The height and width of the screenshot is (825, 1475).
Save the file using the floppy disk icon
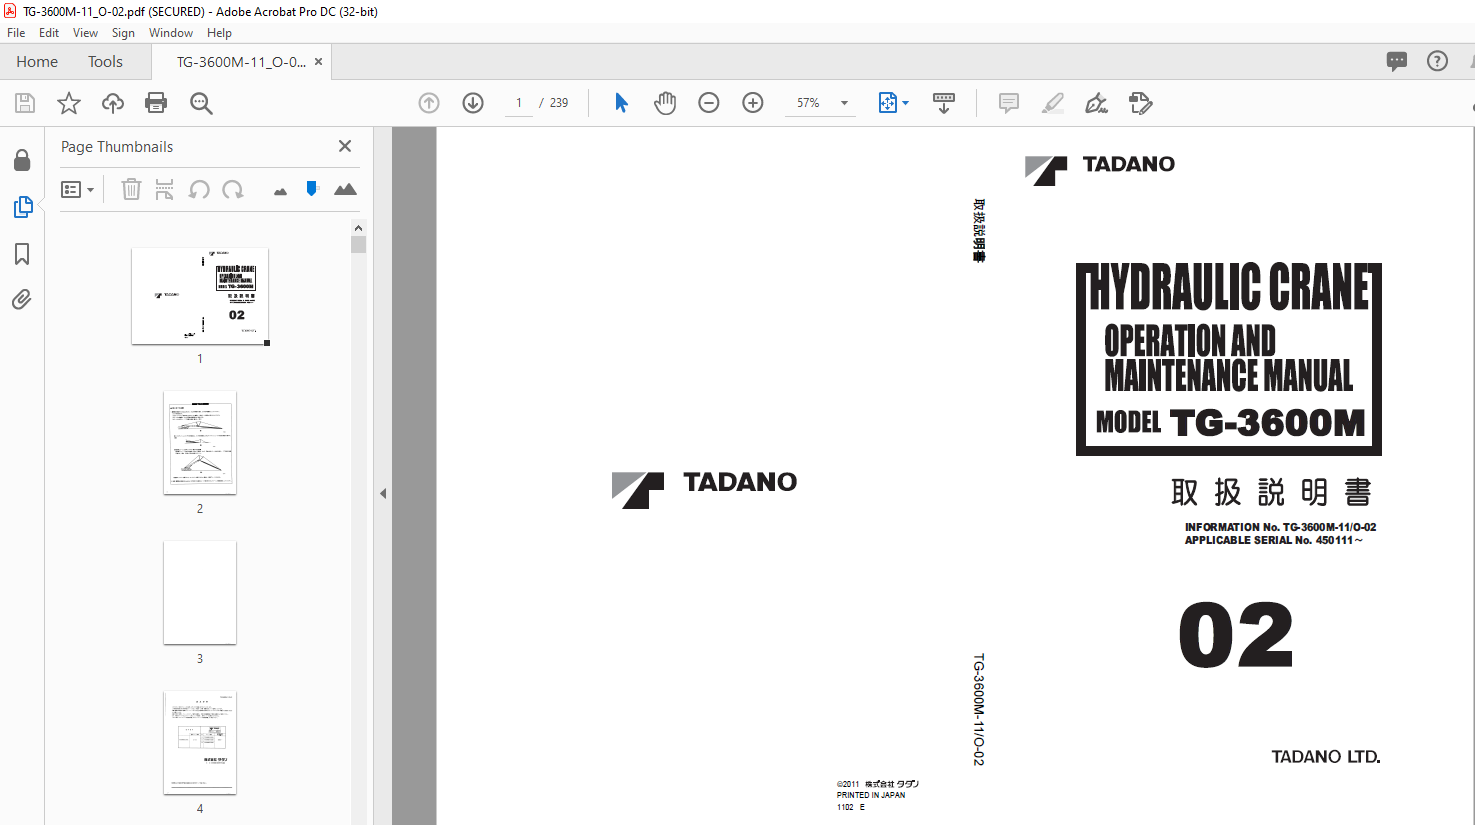(x=25, y=103)
